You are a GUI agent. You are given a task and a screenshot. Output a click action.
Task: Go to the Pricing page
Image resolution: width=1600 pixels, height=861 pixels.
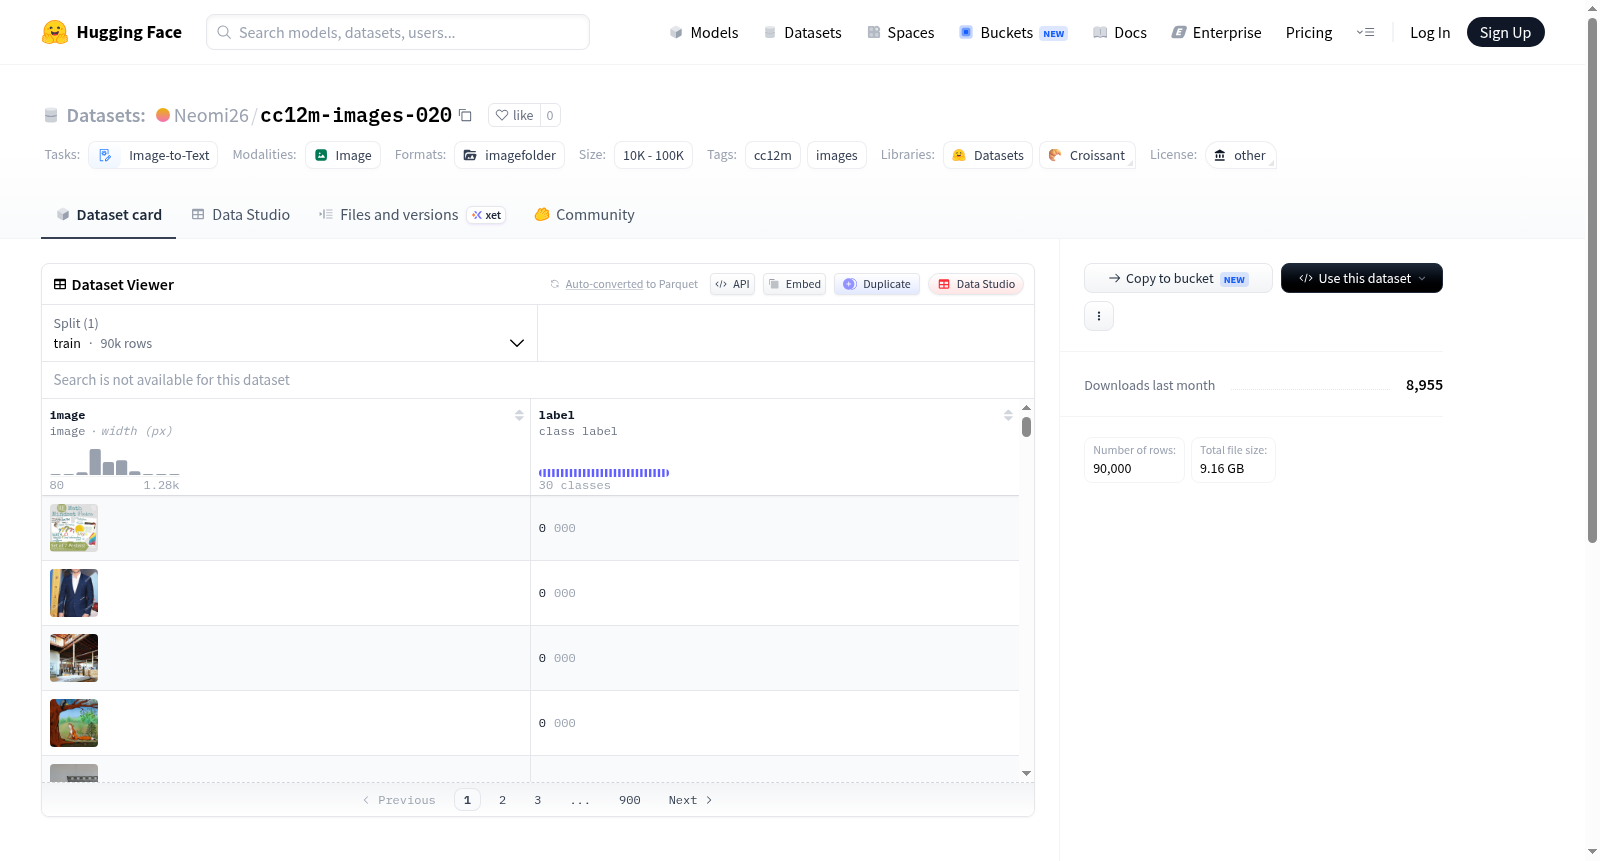[x=1309, y=32]
